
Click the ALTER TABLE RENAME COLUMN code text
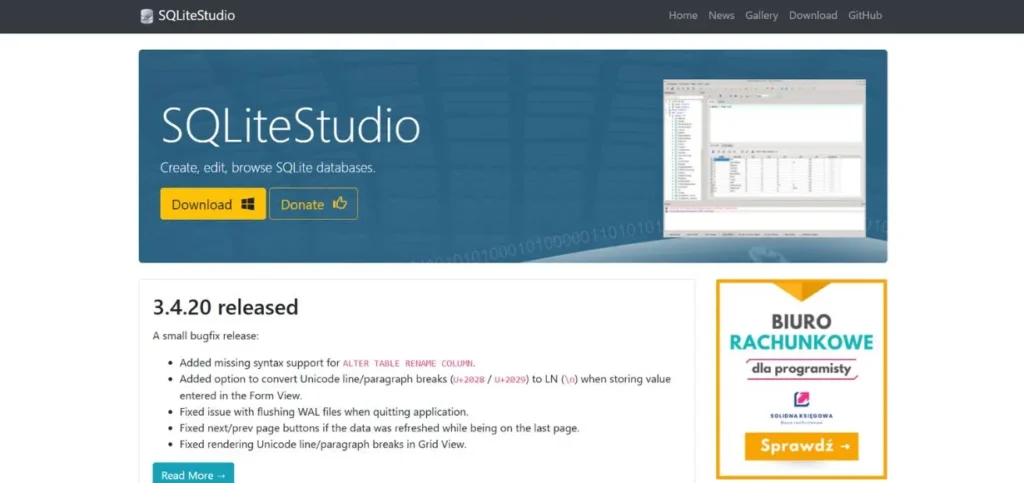[x=408, y=362]
